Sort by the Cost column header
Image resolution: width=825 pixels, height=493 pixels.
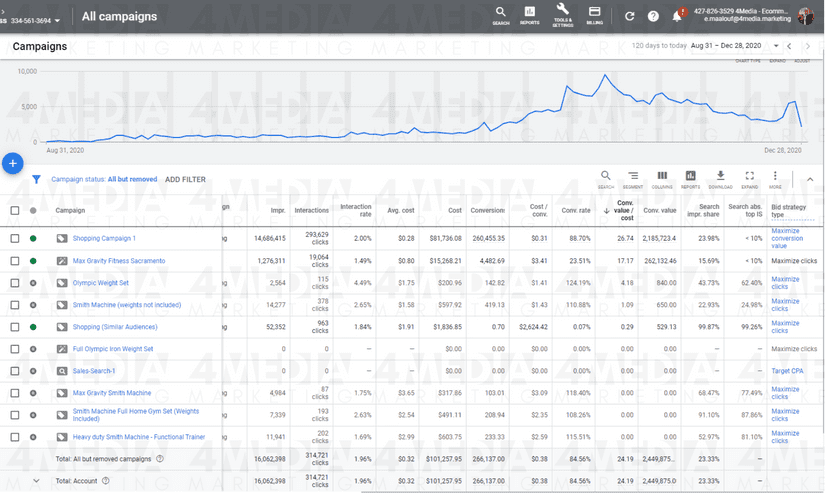point(455,210)
